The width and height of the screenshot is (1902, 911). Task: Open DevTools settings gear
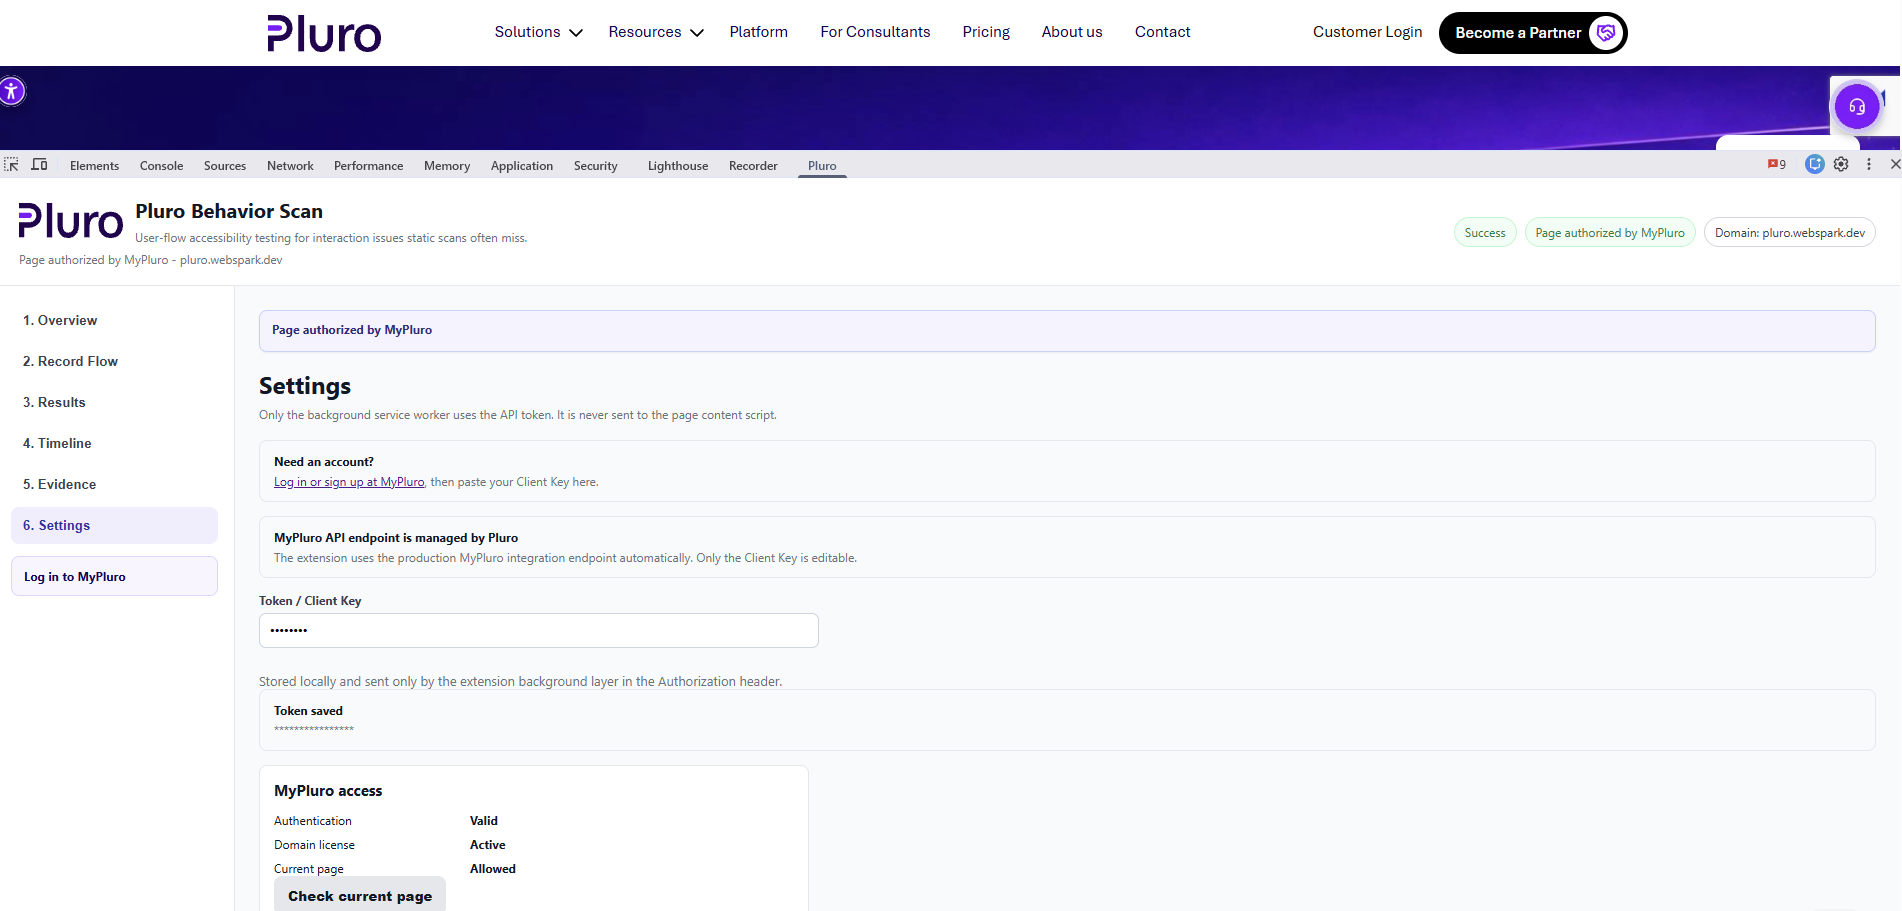pos(1841,165)
